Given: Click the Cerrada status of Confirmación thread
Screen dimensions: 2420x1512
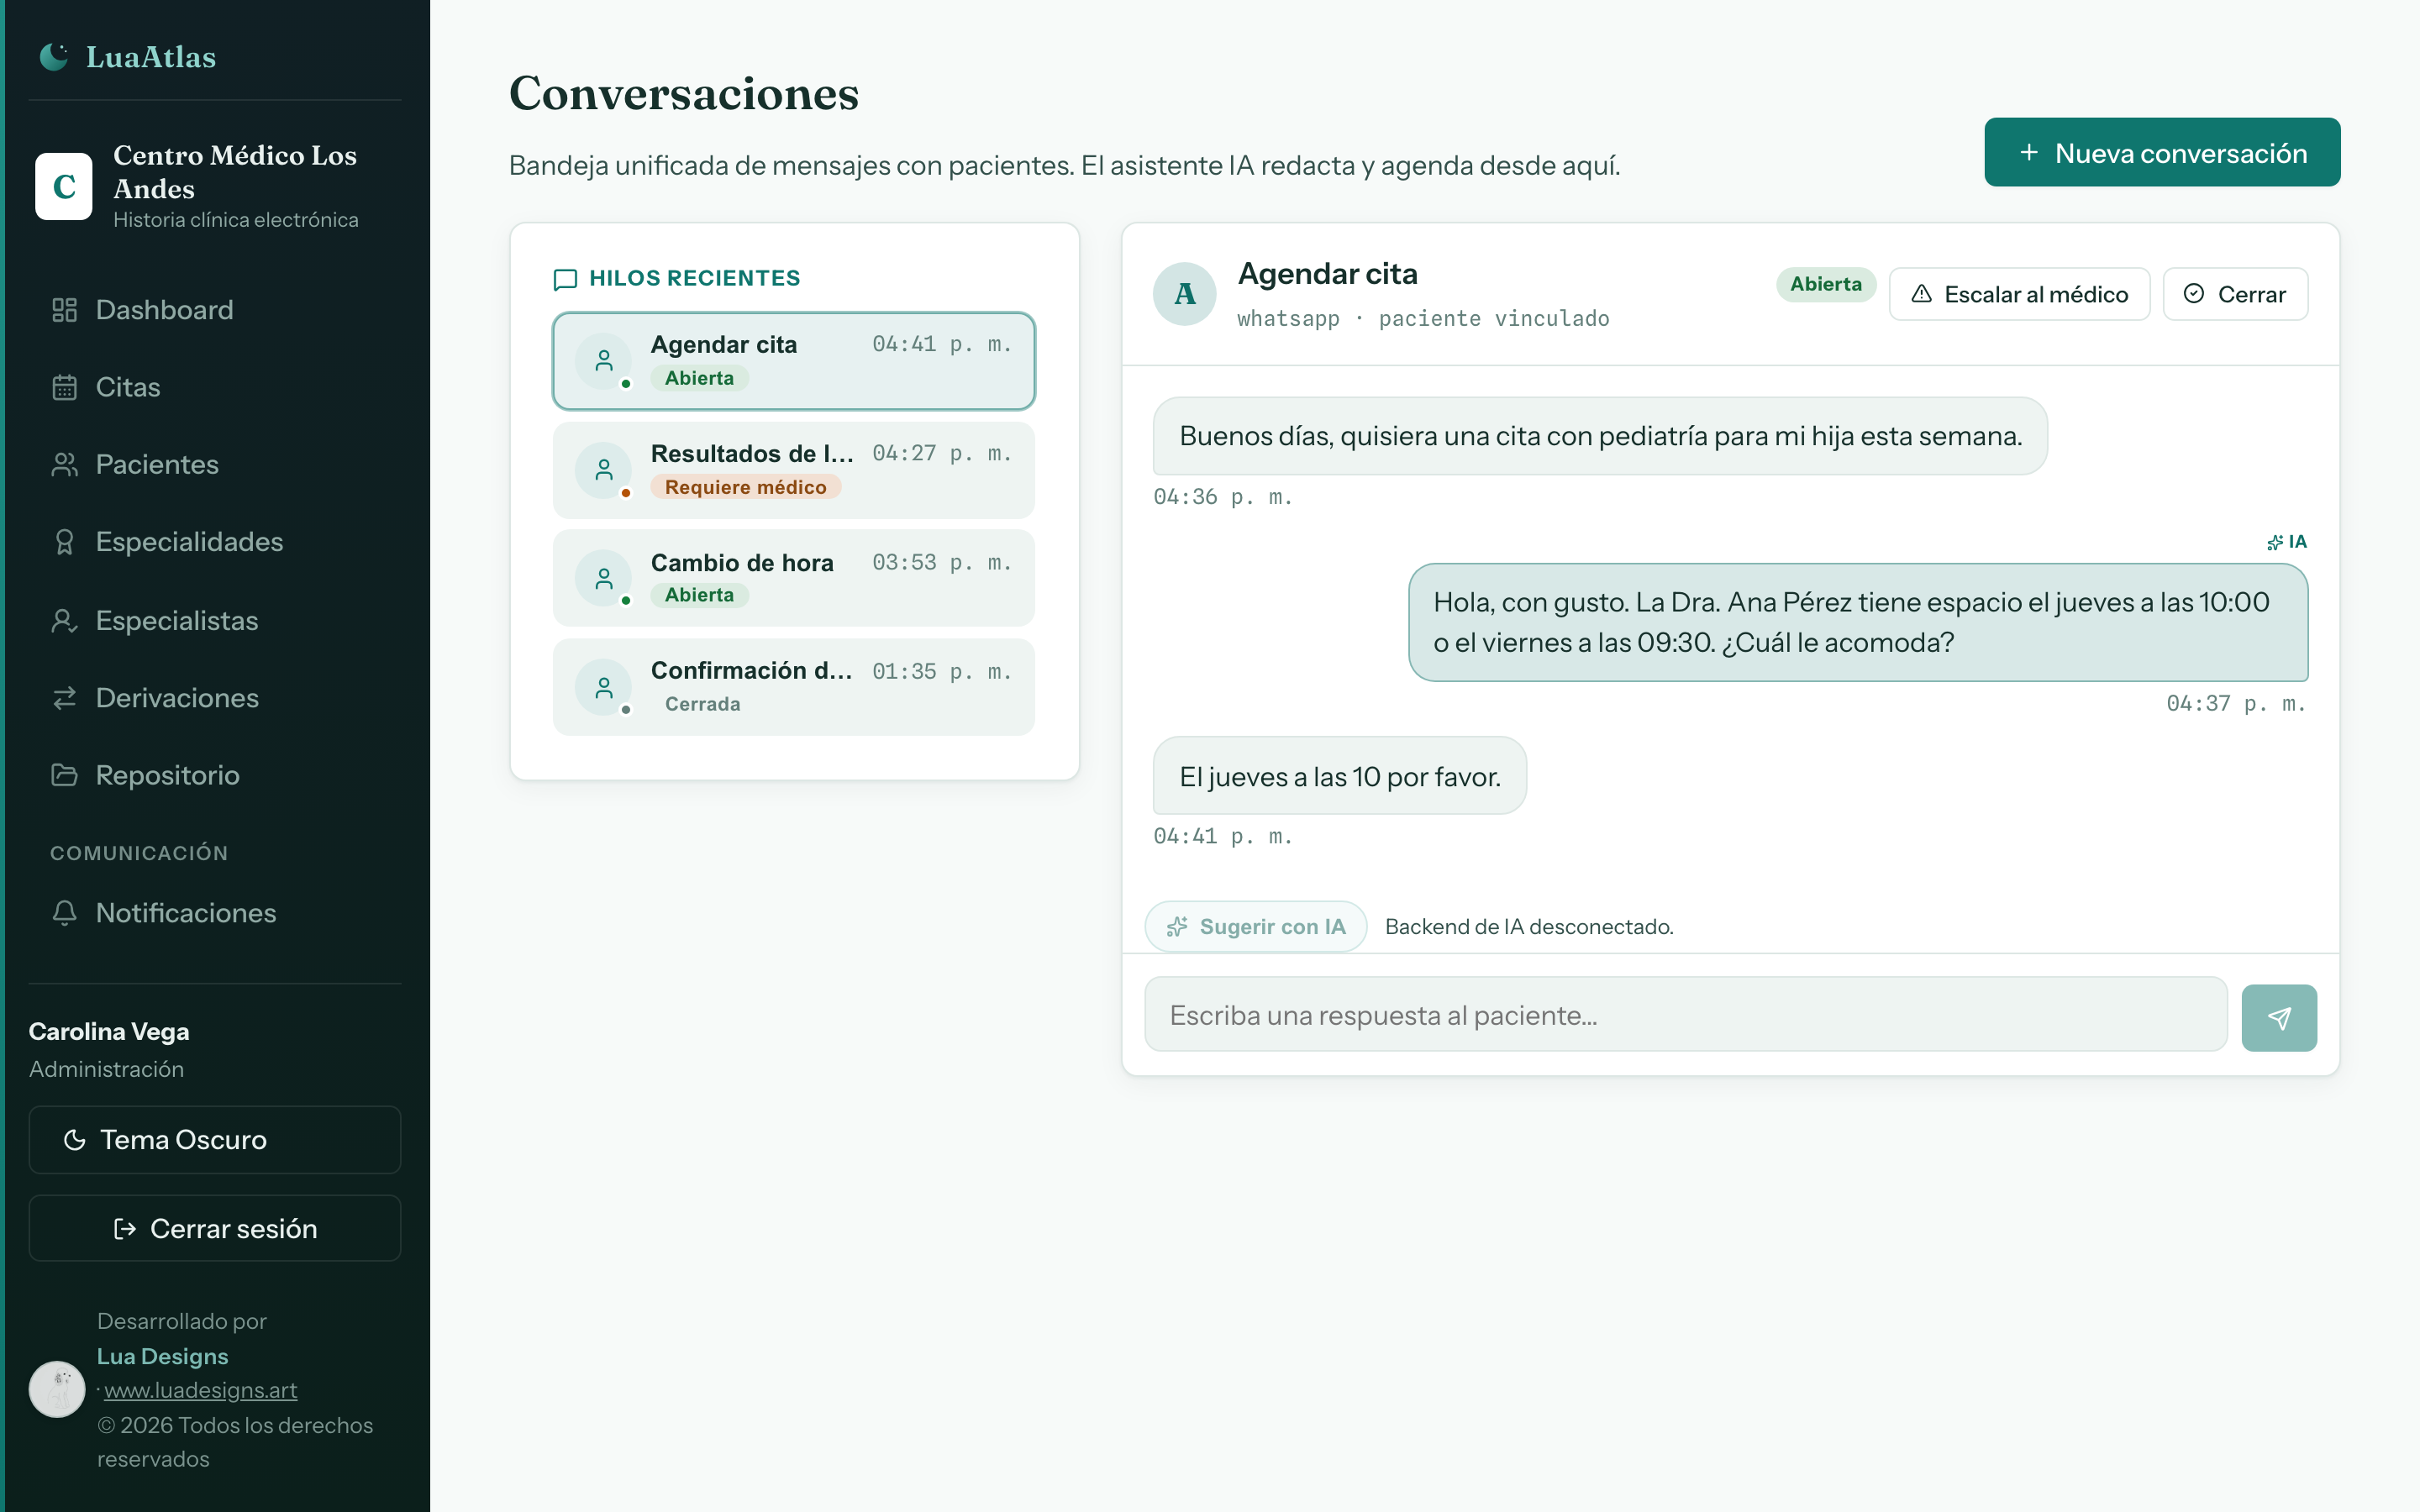Looking at the screenshot, I should [x=703, y=704].
